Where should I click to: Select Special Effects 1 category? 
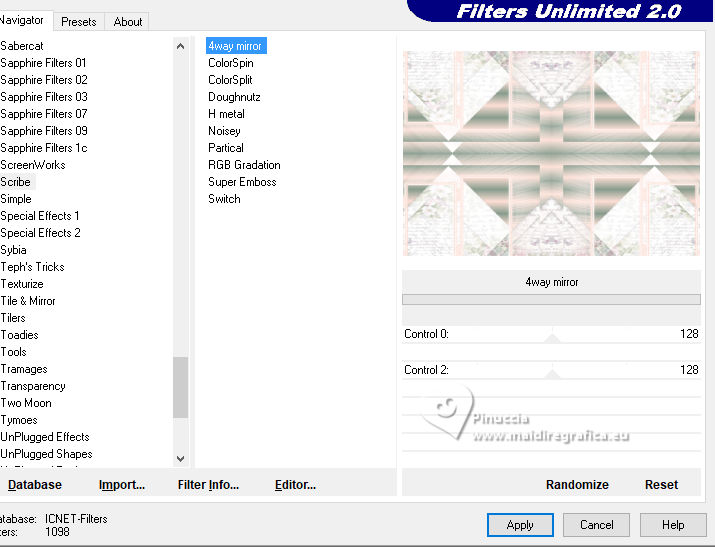point(40,216)
